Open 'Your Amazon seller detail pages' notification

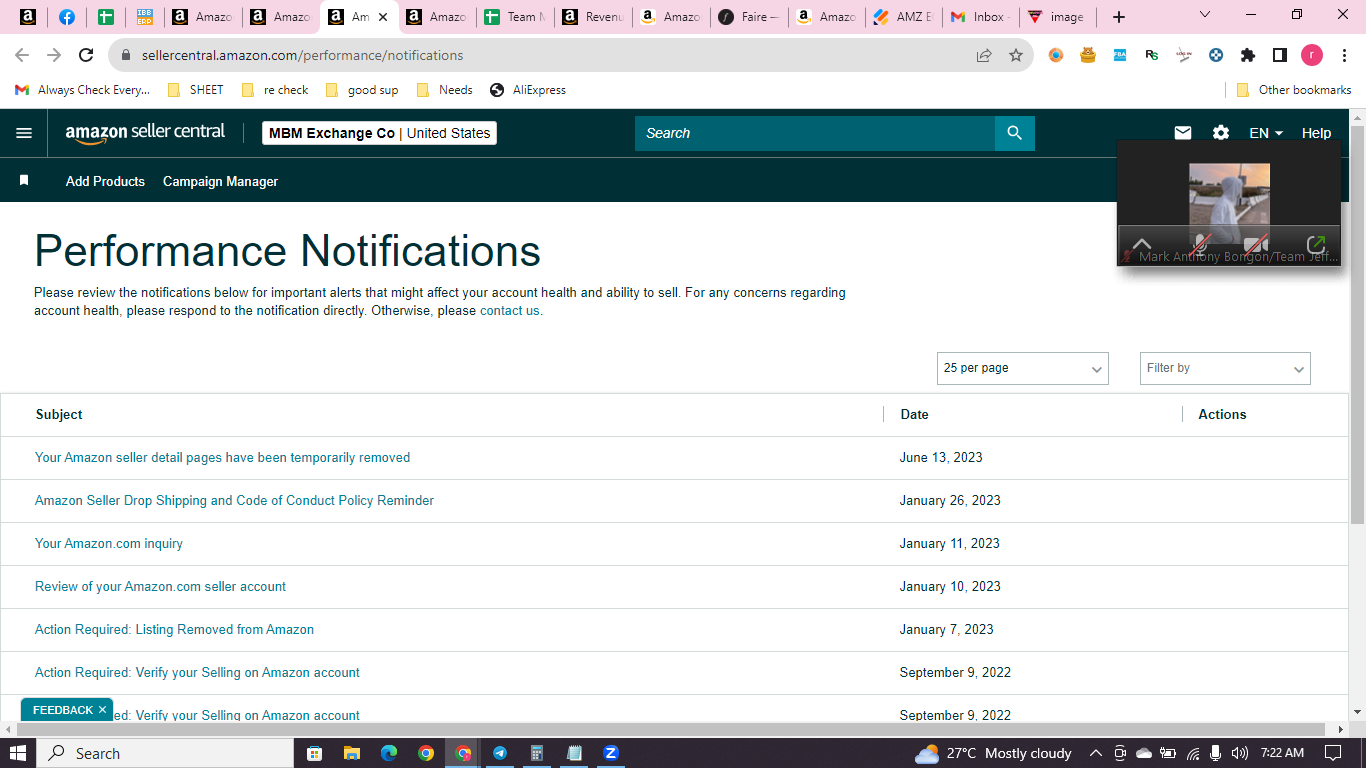[222, 457]
